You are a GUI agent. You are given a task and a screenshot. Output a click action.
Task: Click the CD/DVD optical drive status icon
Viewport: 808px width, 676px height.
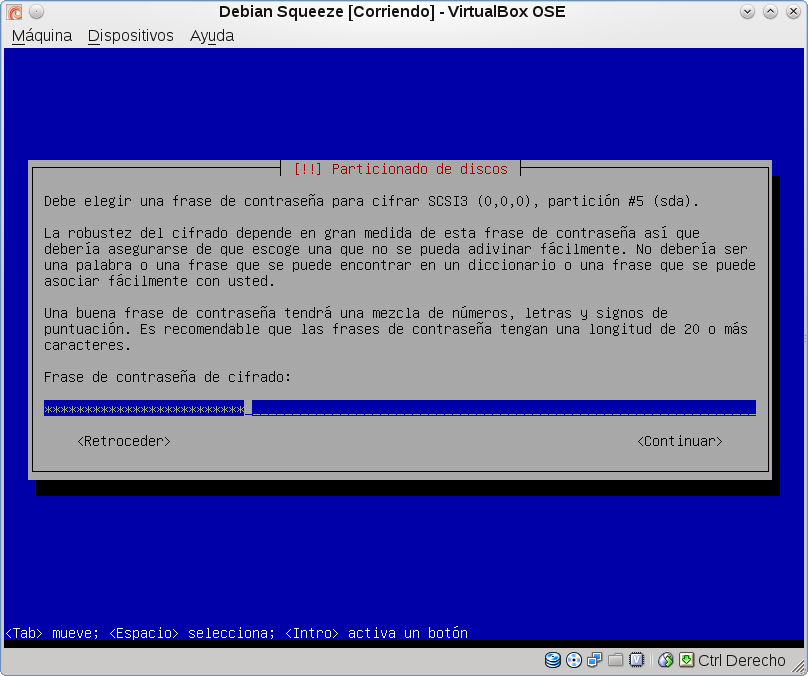574,660
